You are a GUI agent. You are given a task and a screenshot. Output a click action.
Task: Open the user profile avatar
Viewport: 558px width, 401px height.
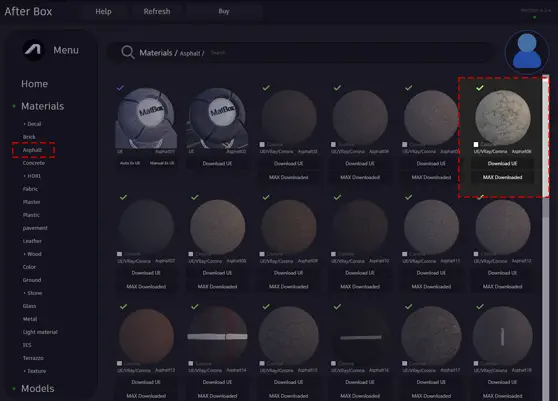(527, 52)
